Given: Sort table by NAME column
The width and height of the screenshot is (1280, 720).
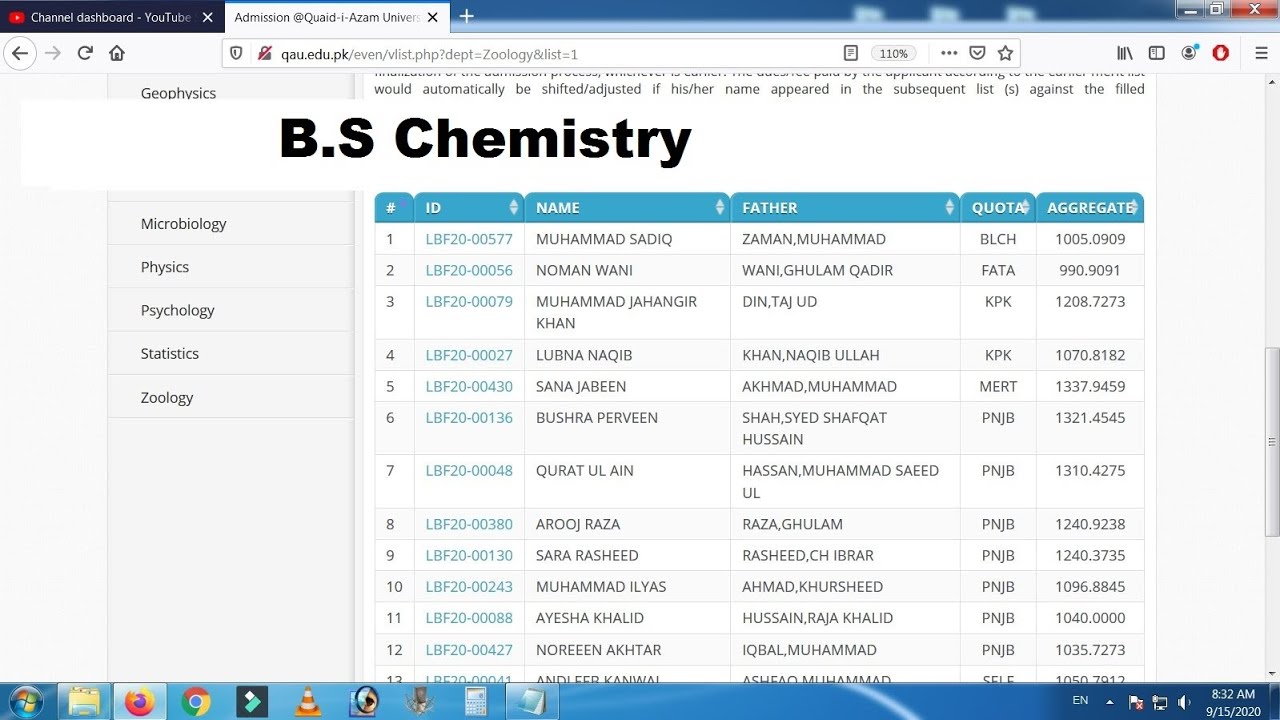Looking at the screenshot, I should pos(627,207).
